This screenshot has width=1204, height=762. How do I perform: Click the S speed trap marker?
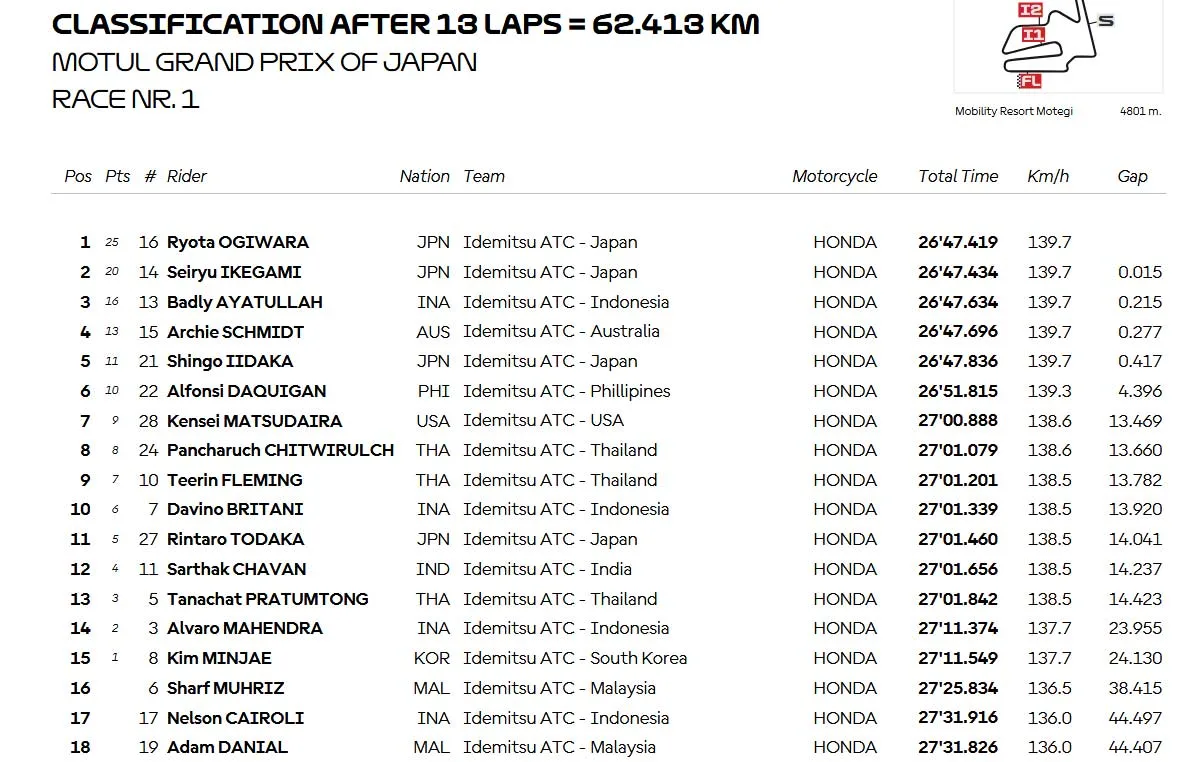click(1105, 20)
